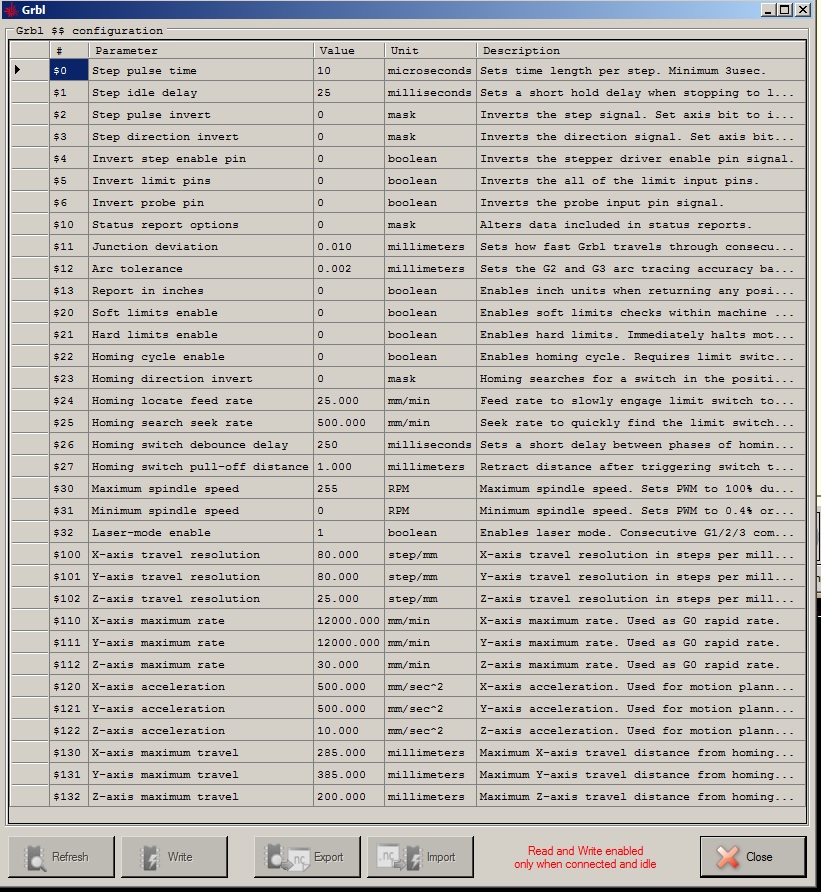Click the Close button with red X
The width and height of the screenshot is (821, 892).
click(x=753, y=857)
